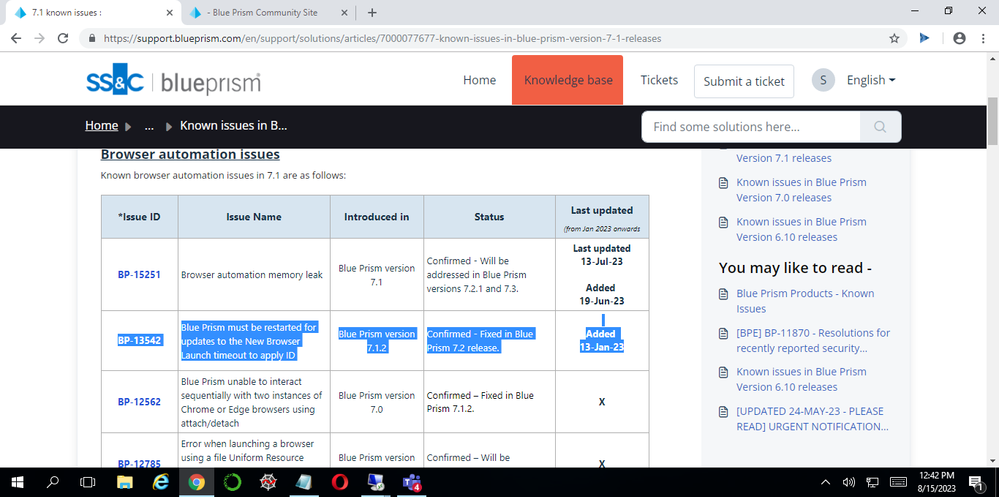The height and width of the screenshot is (497, 999).
Task: Open a new browser tab with the plus icon
Action: coord(372,13)
